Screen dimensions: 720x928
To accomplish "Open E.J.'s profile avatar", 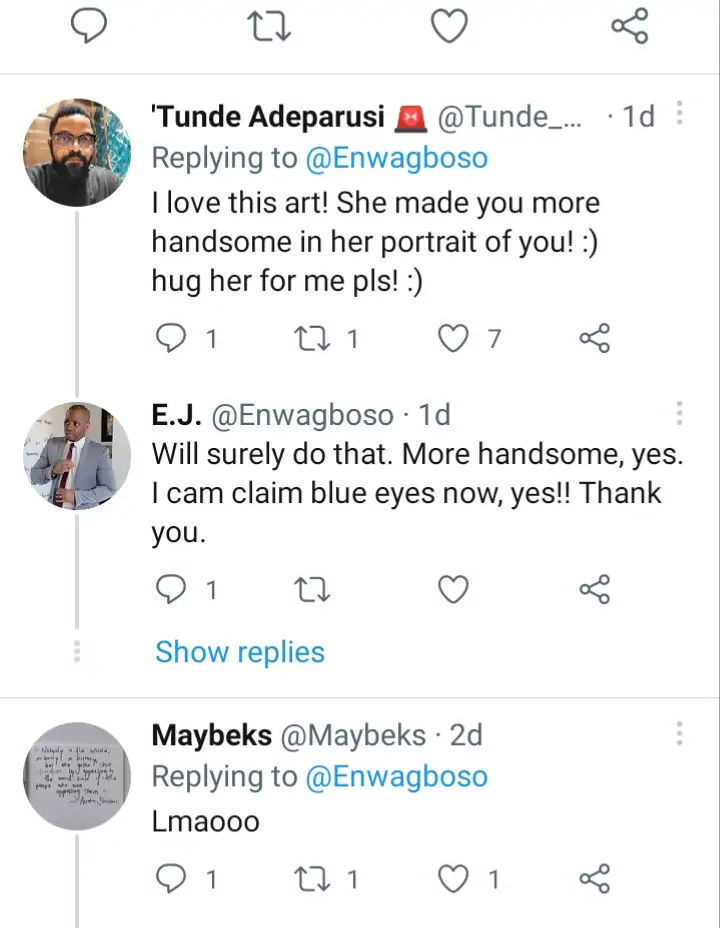I will click(x=77, y=456).
